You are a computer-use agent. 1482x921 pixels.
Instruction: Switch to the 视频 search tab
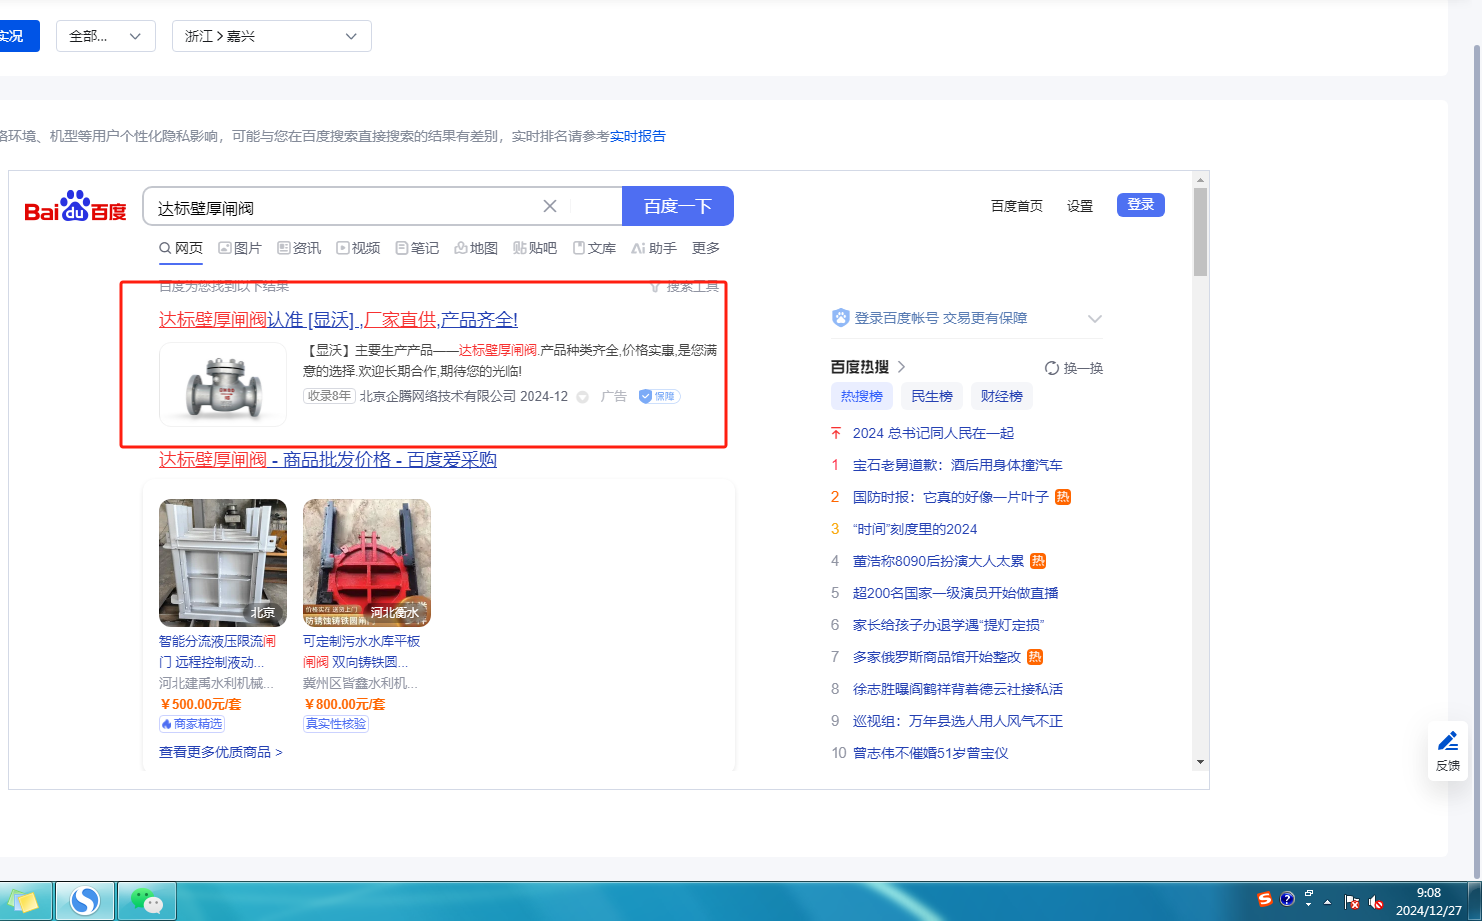pos(358,248)
